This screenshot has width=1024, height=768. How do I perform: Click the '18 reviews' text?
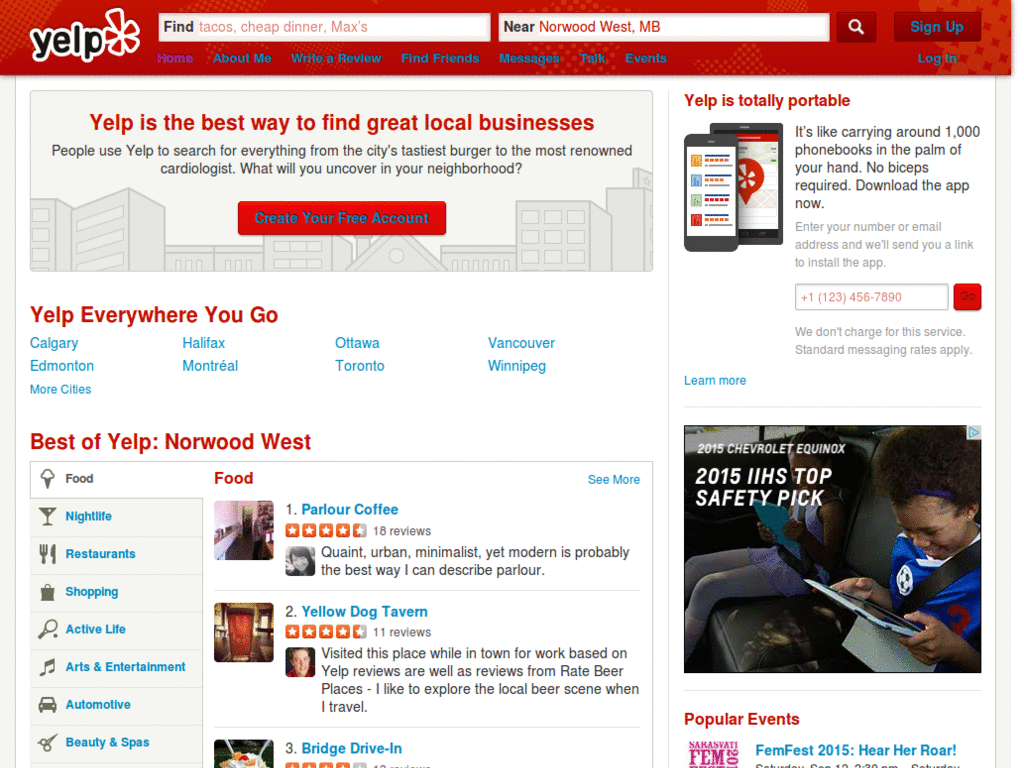tap(402, 531)
